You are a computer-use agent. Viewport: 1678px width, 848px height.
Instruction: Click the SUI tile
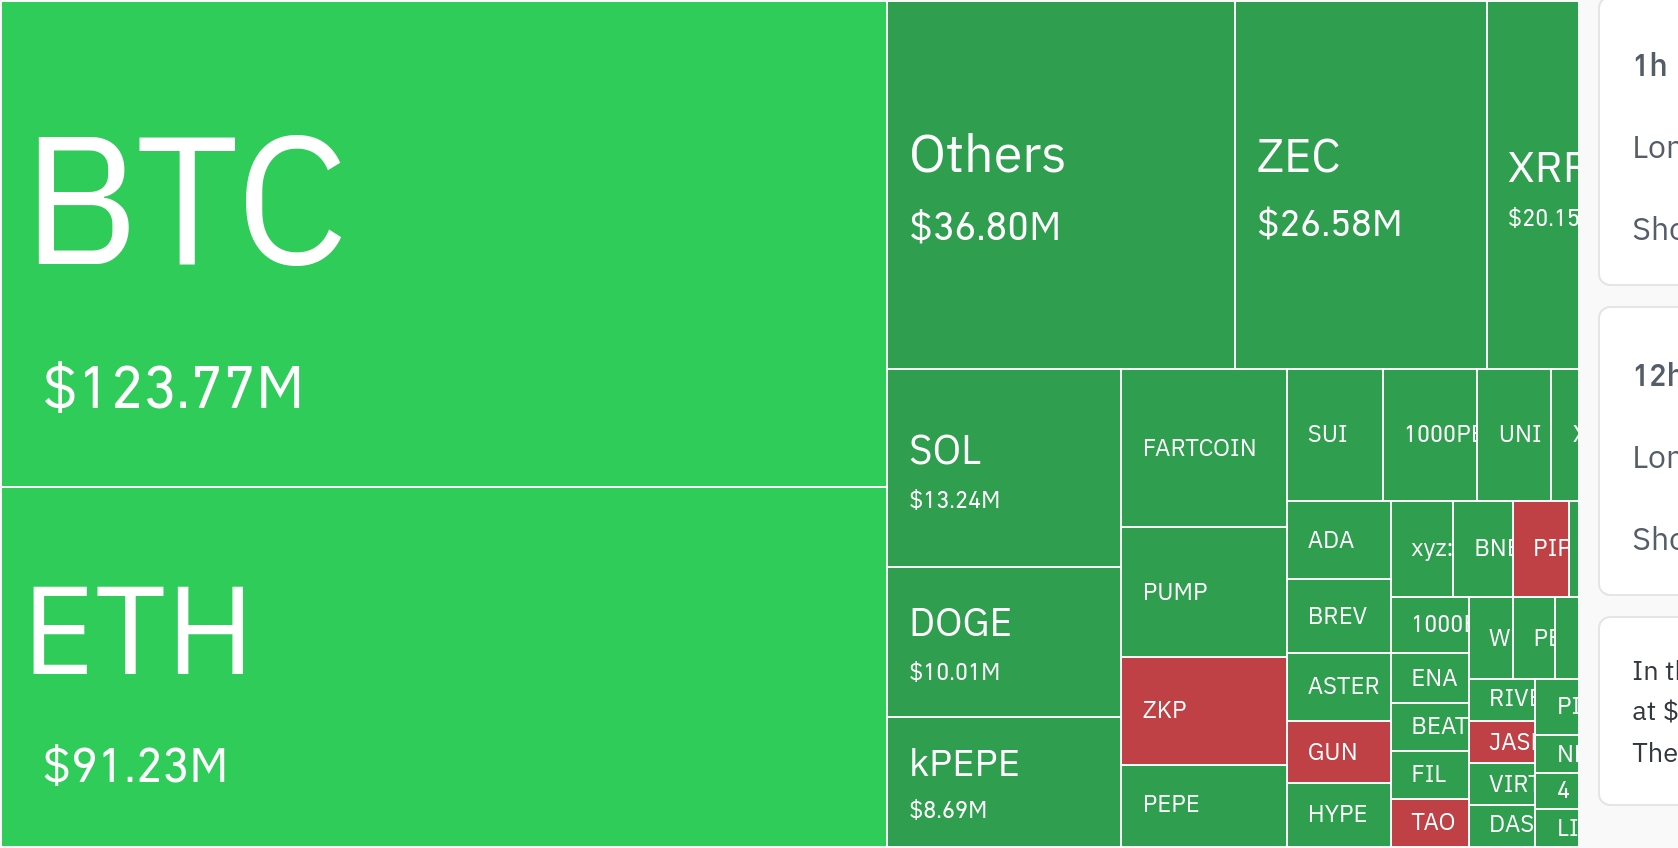pyautogui.click(x=1334, y=435)
